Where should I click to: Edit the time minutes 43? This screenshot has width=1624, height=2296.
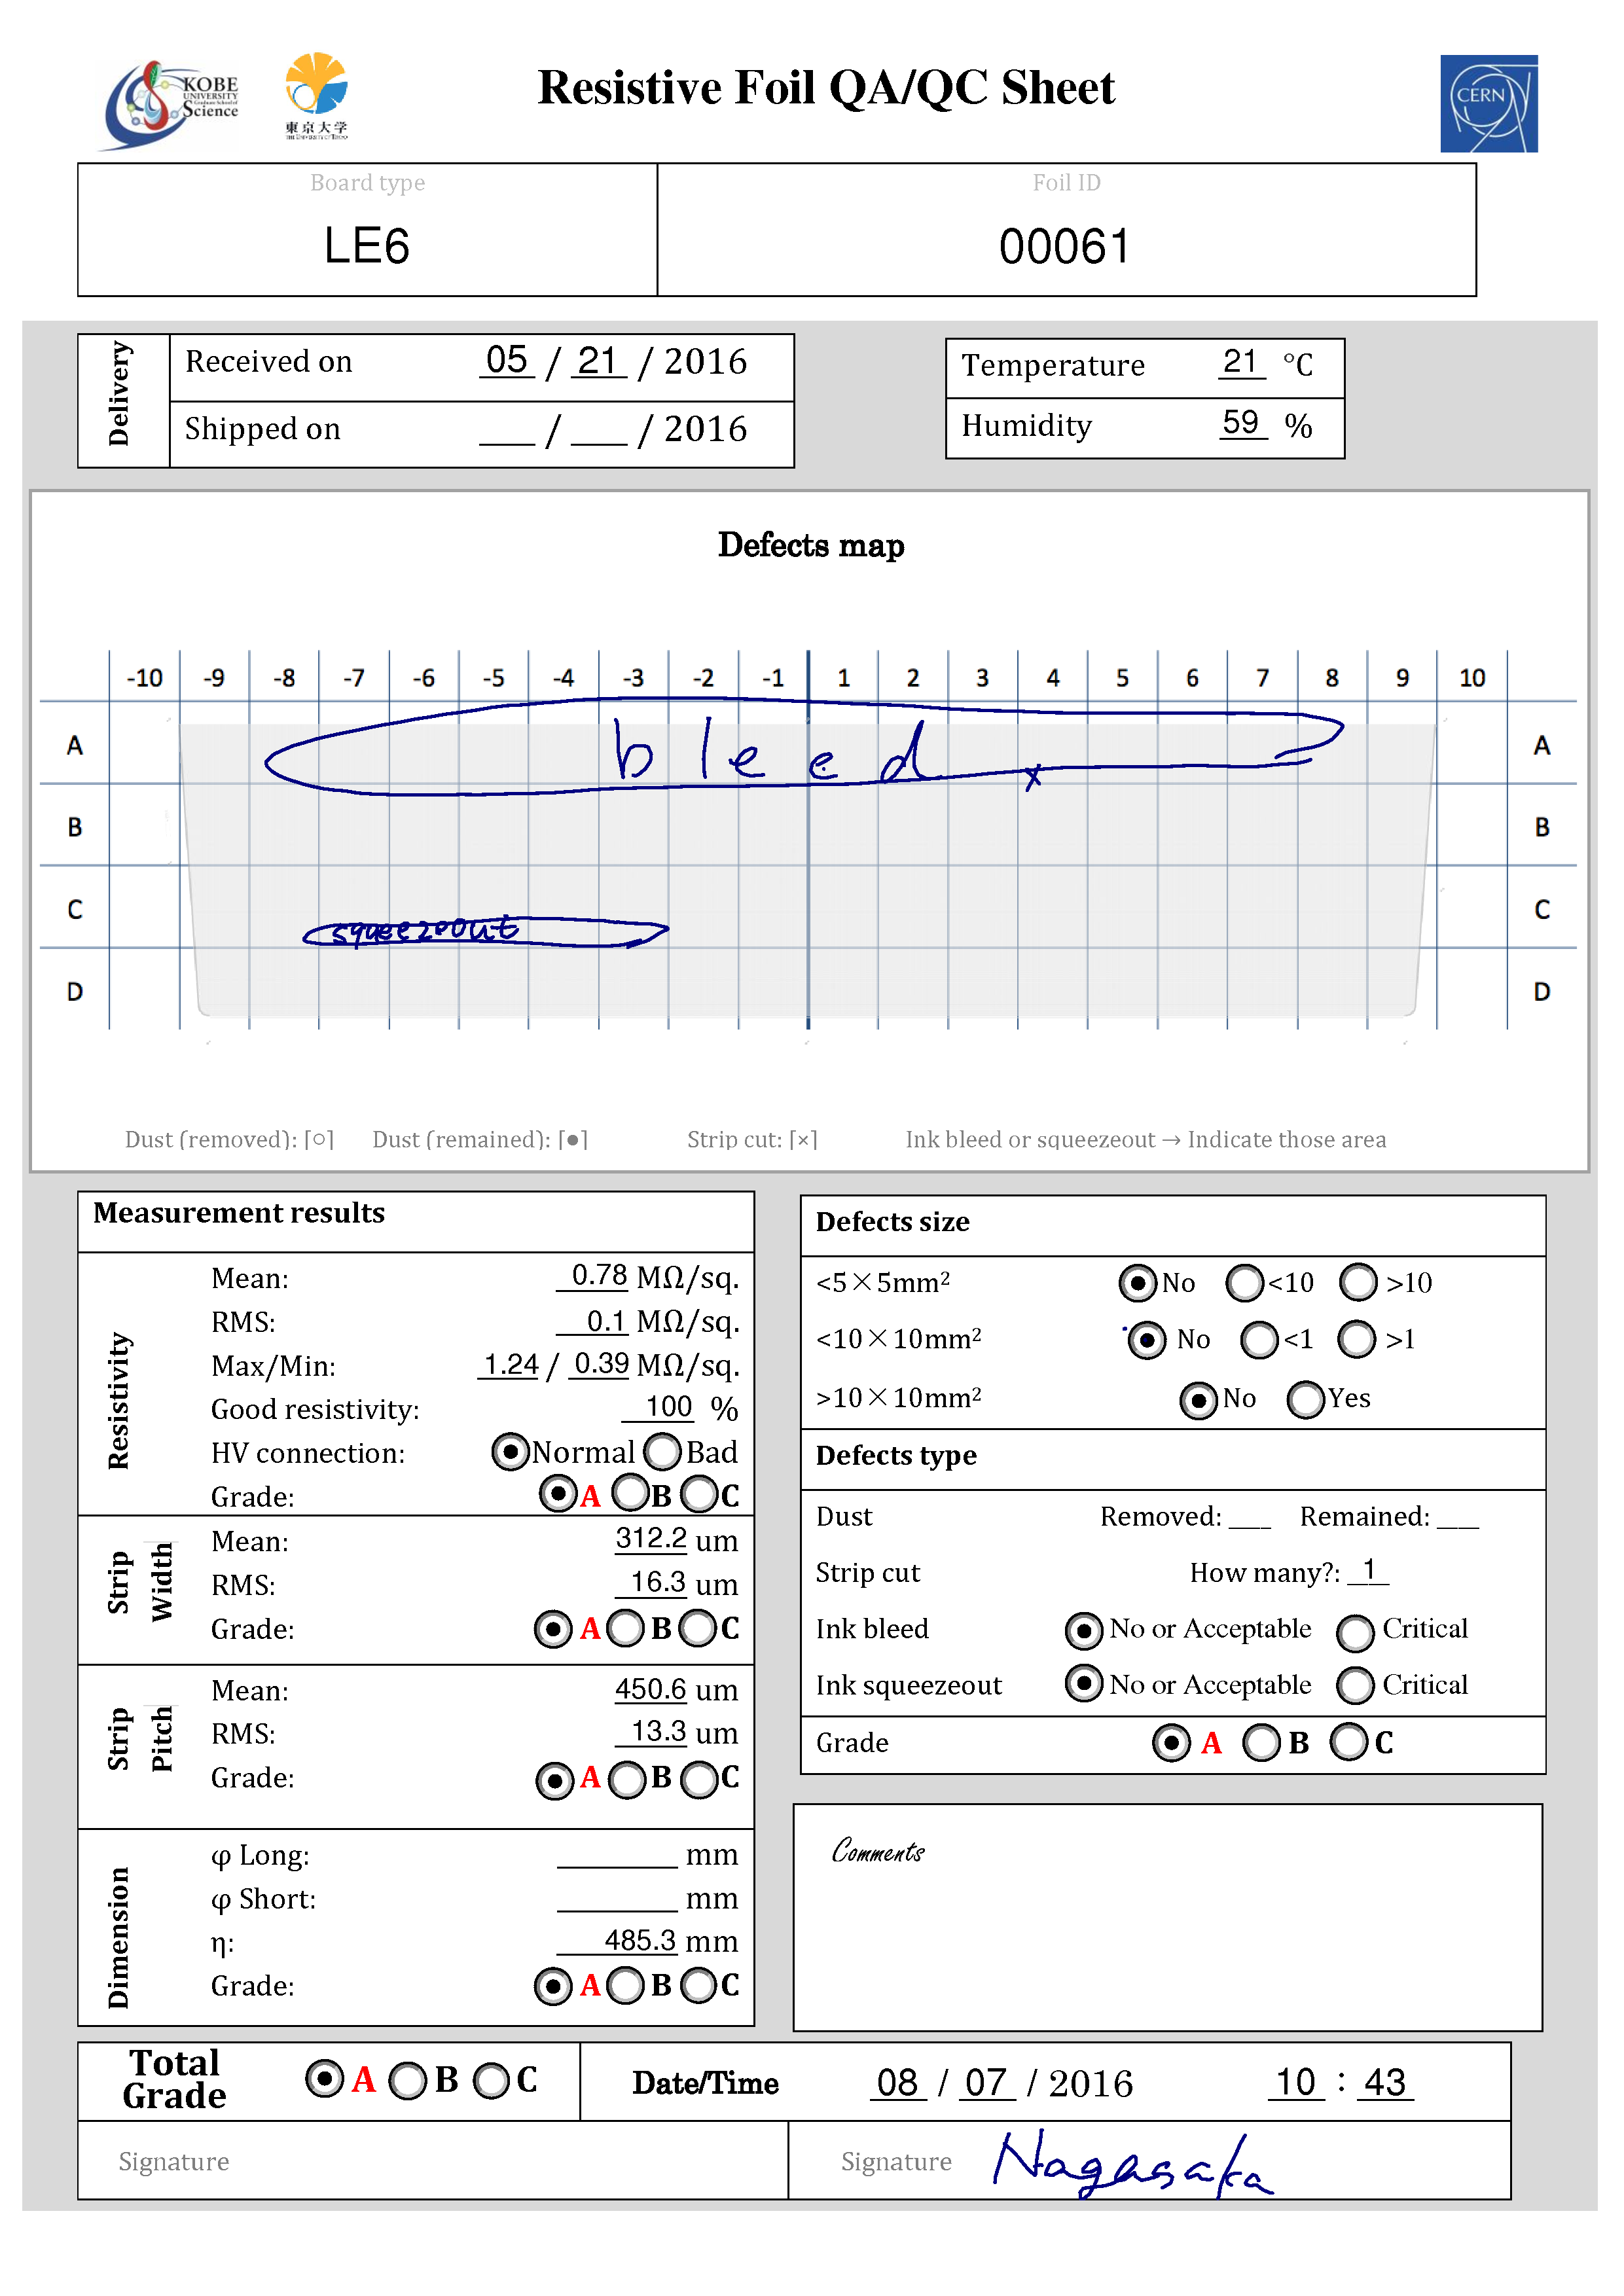coord(1385,2082)
